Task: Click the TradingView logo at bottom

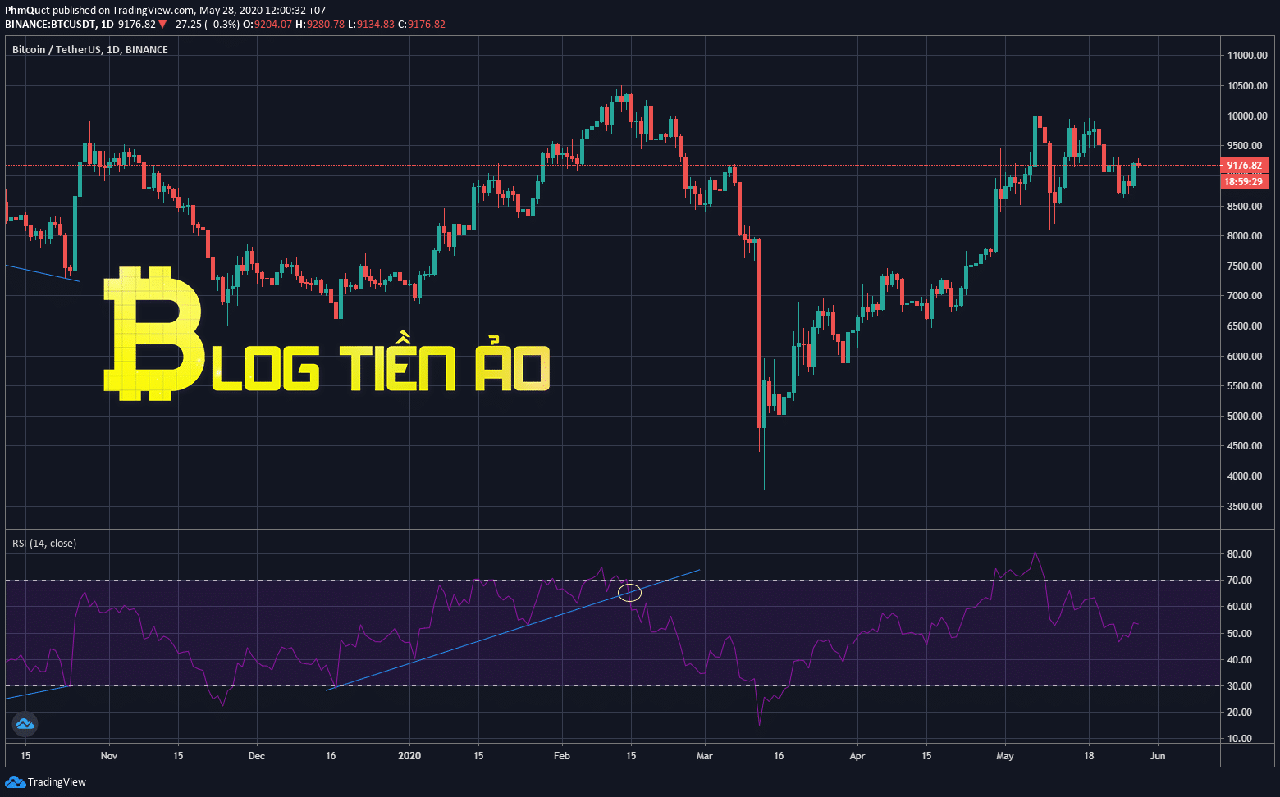Action: 46,782
